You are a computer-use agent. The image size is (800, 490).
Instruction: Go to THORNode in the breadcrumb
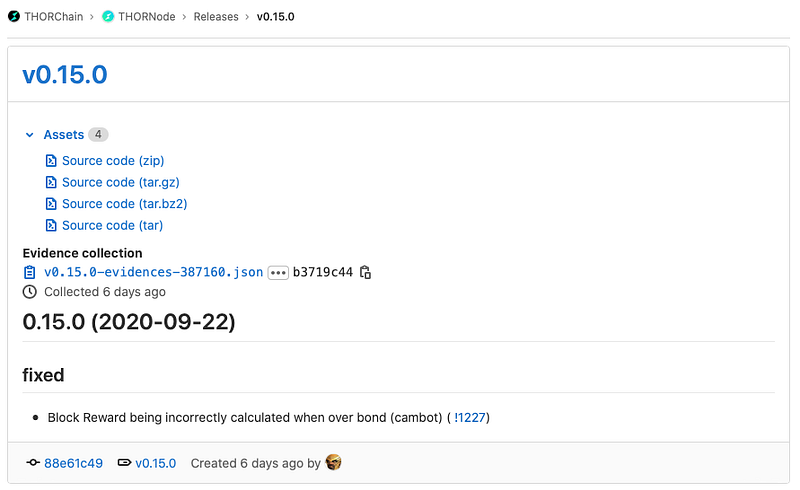(146, 16)
